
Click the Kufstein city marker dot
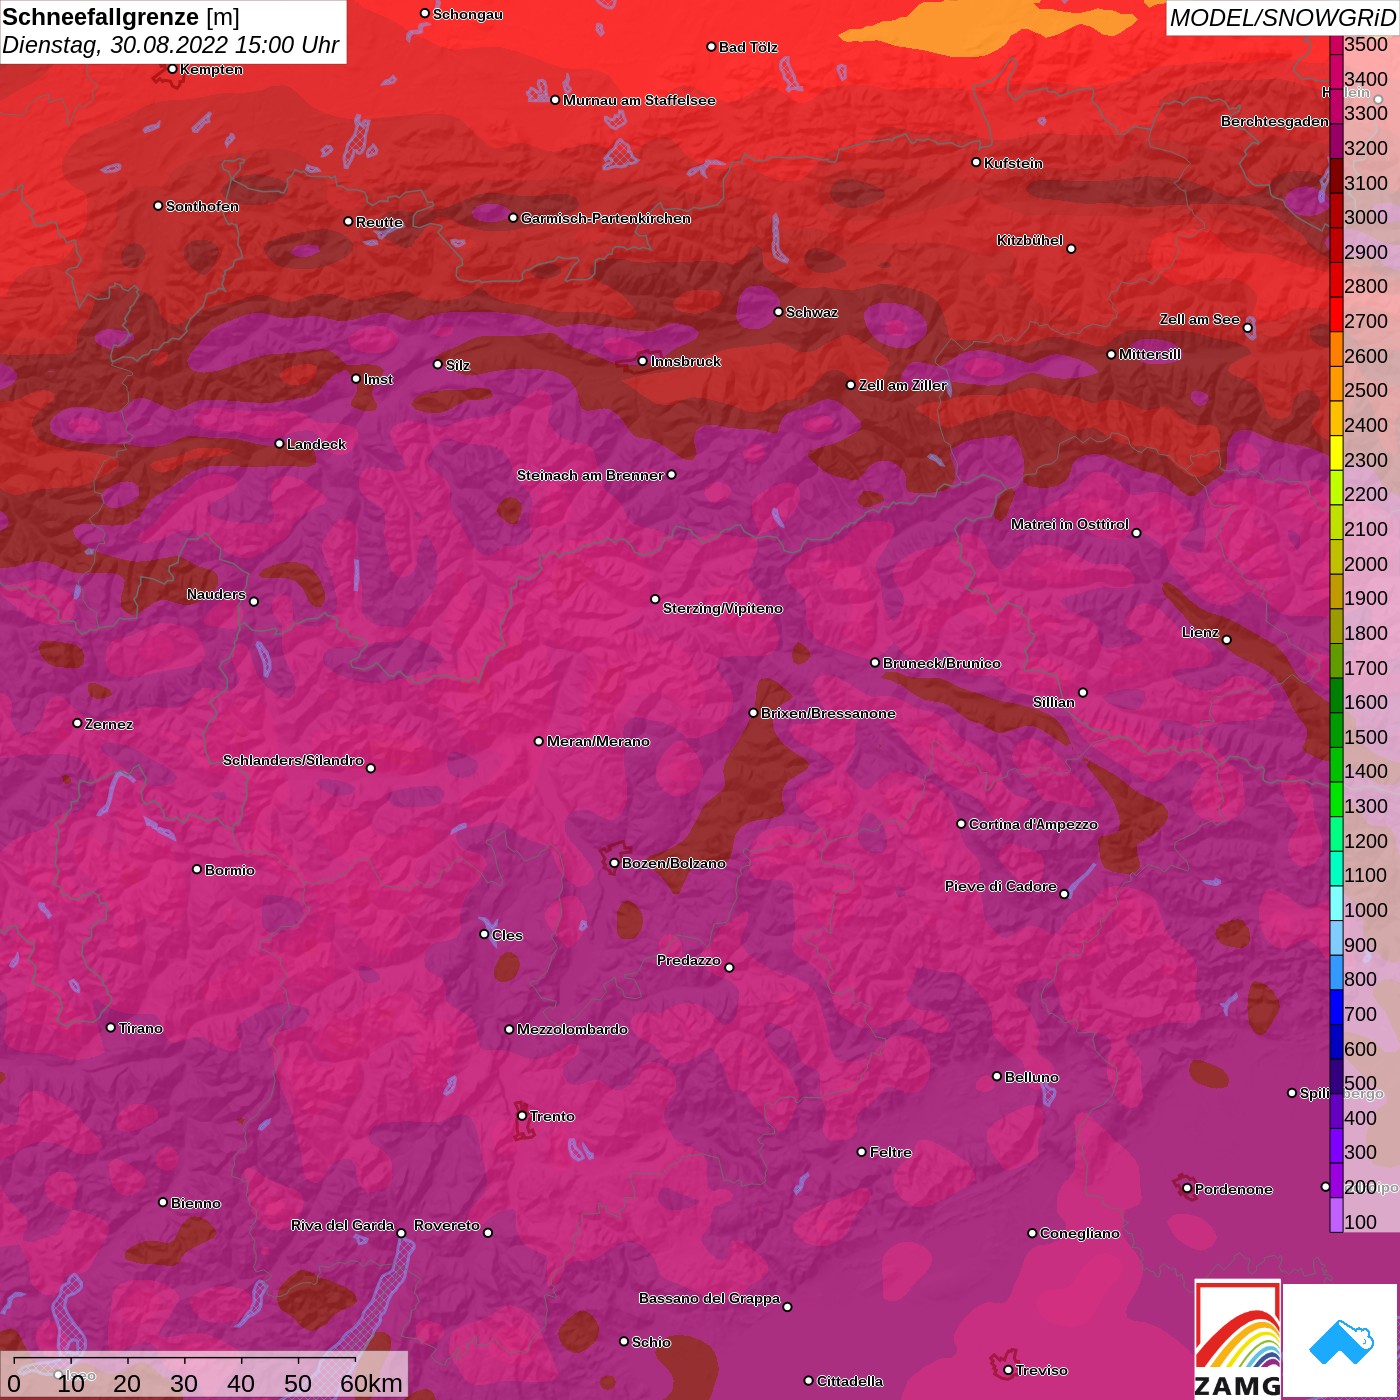976,162
